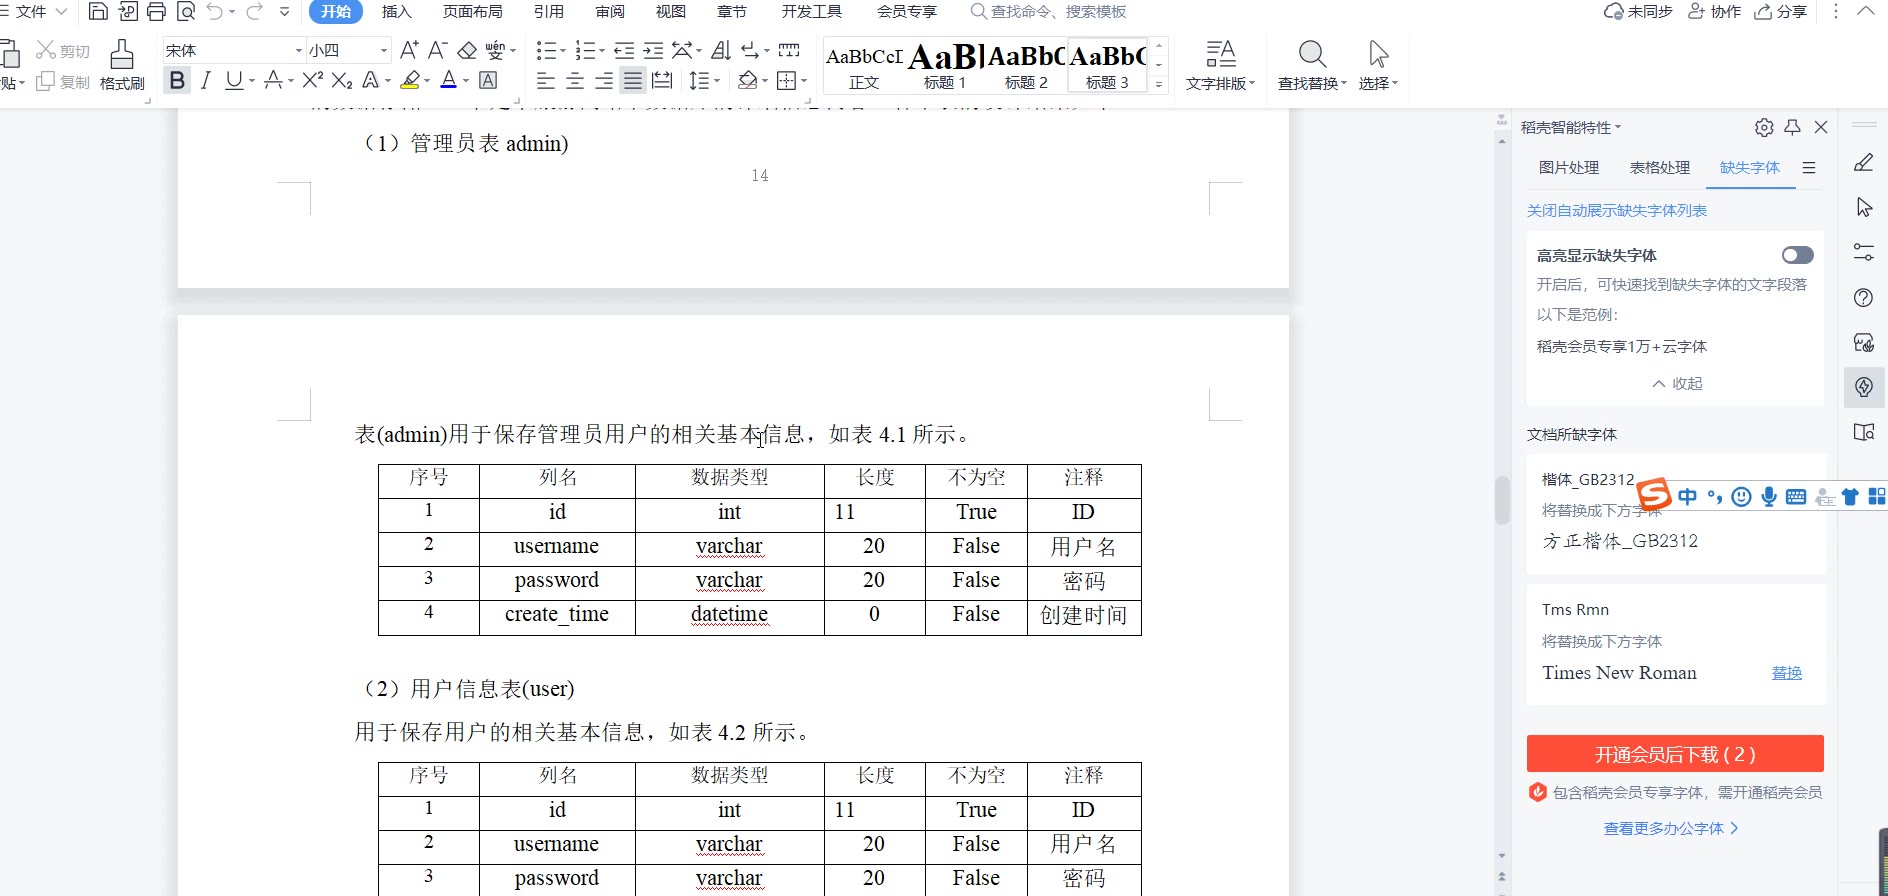Click the sidebar properties sliders icon
The width and height of the screenshot is (1888, 896).
(1864, 252)
